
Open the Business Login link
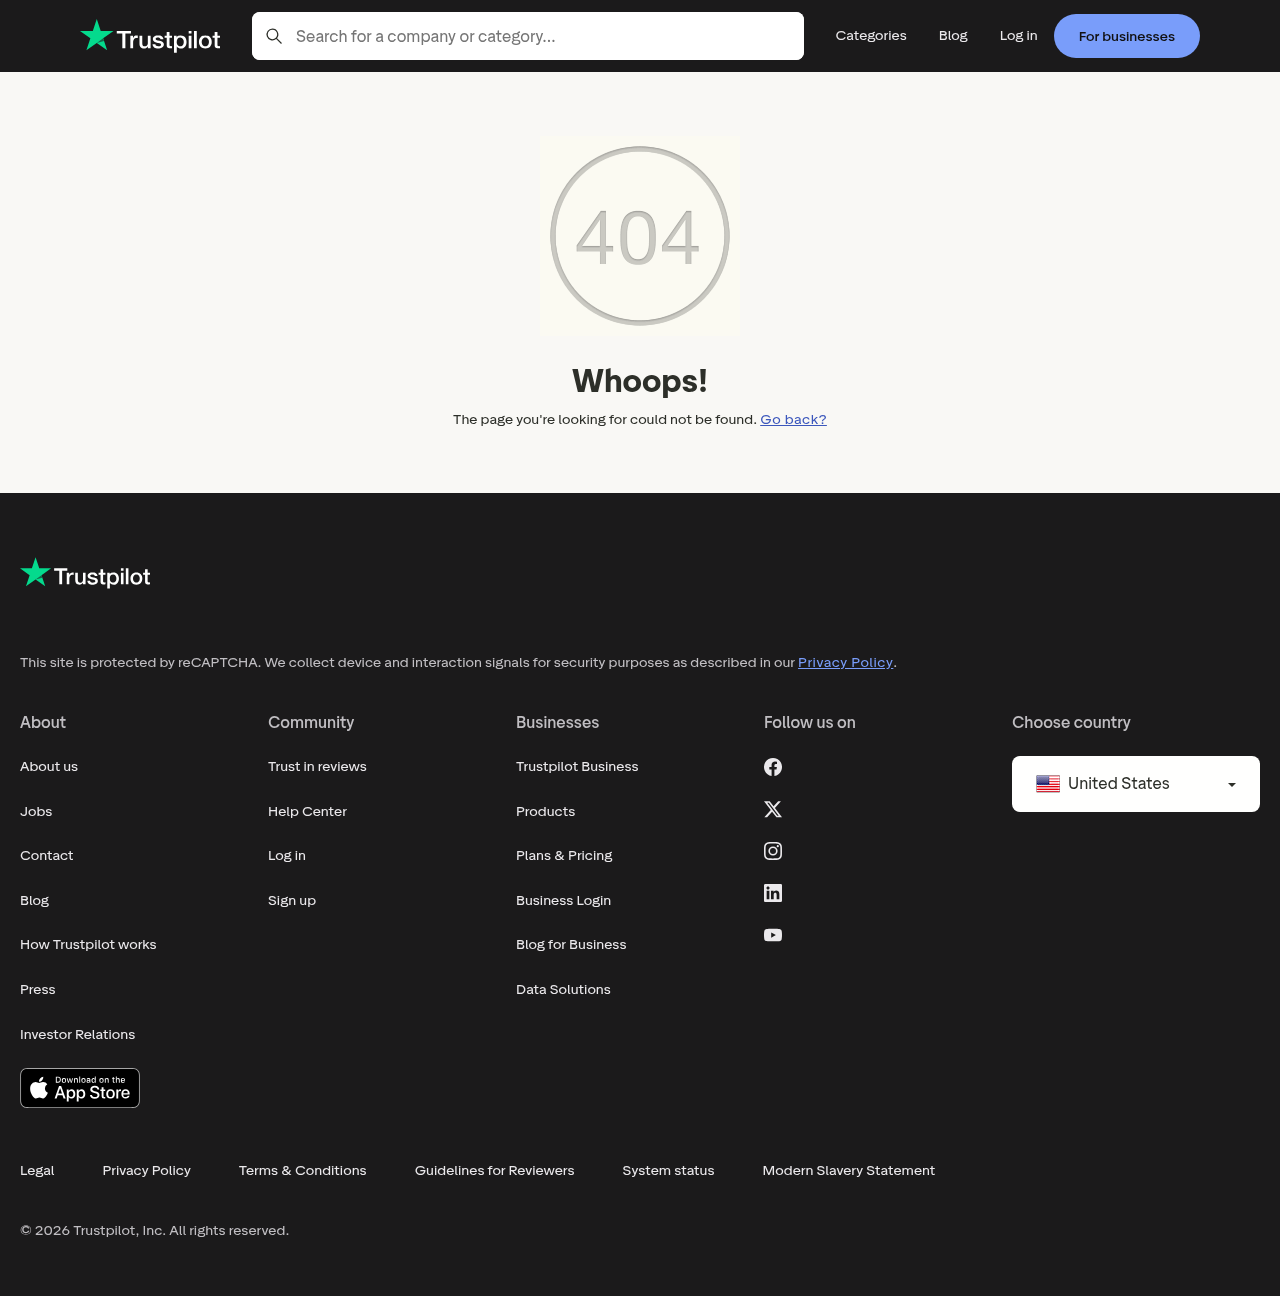pos(563,900)
